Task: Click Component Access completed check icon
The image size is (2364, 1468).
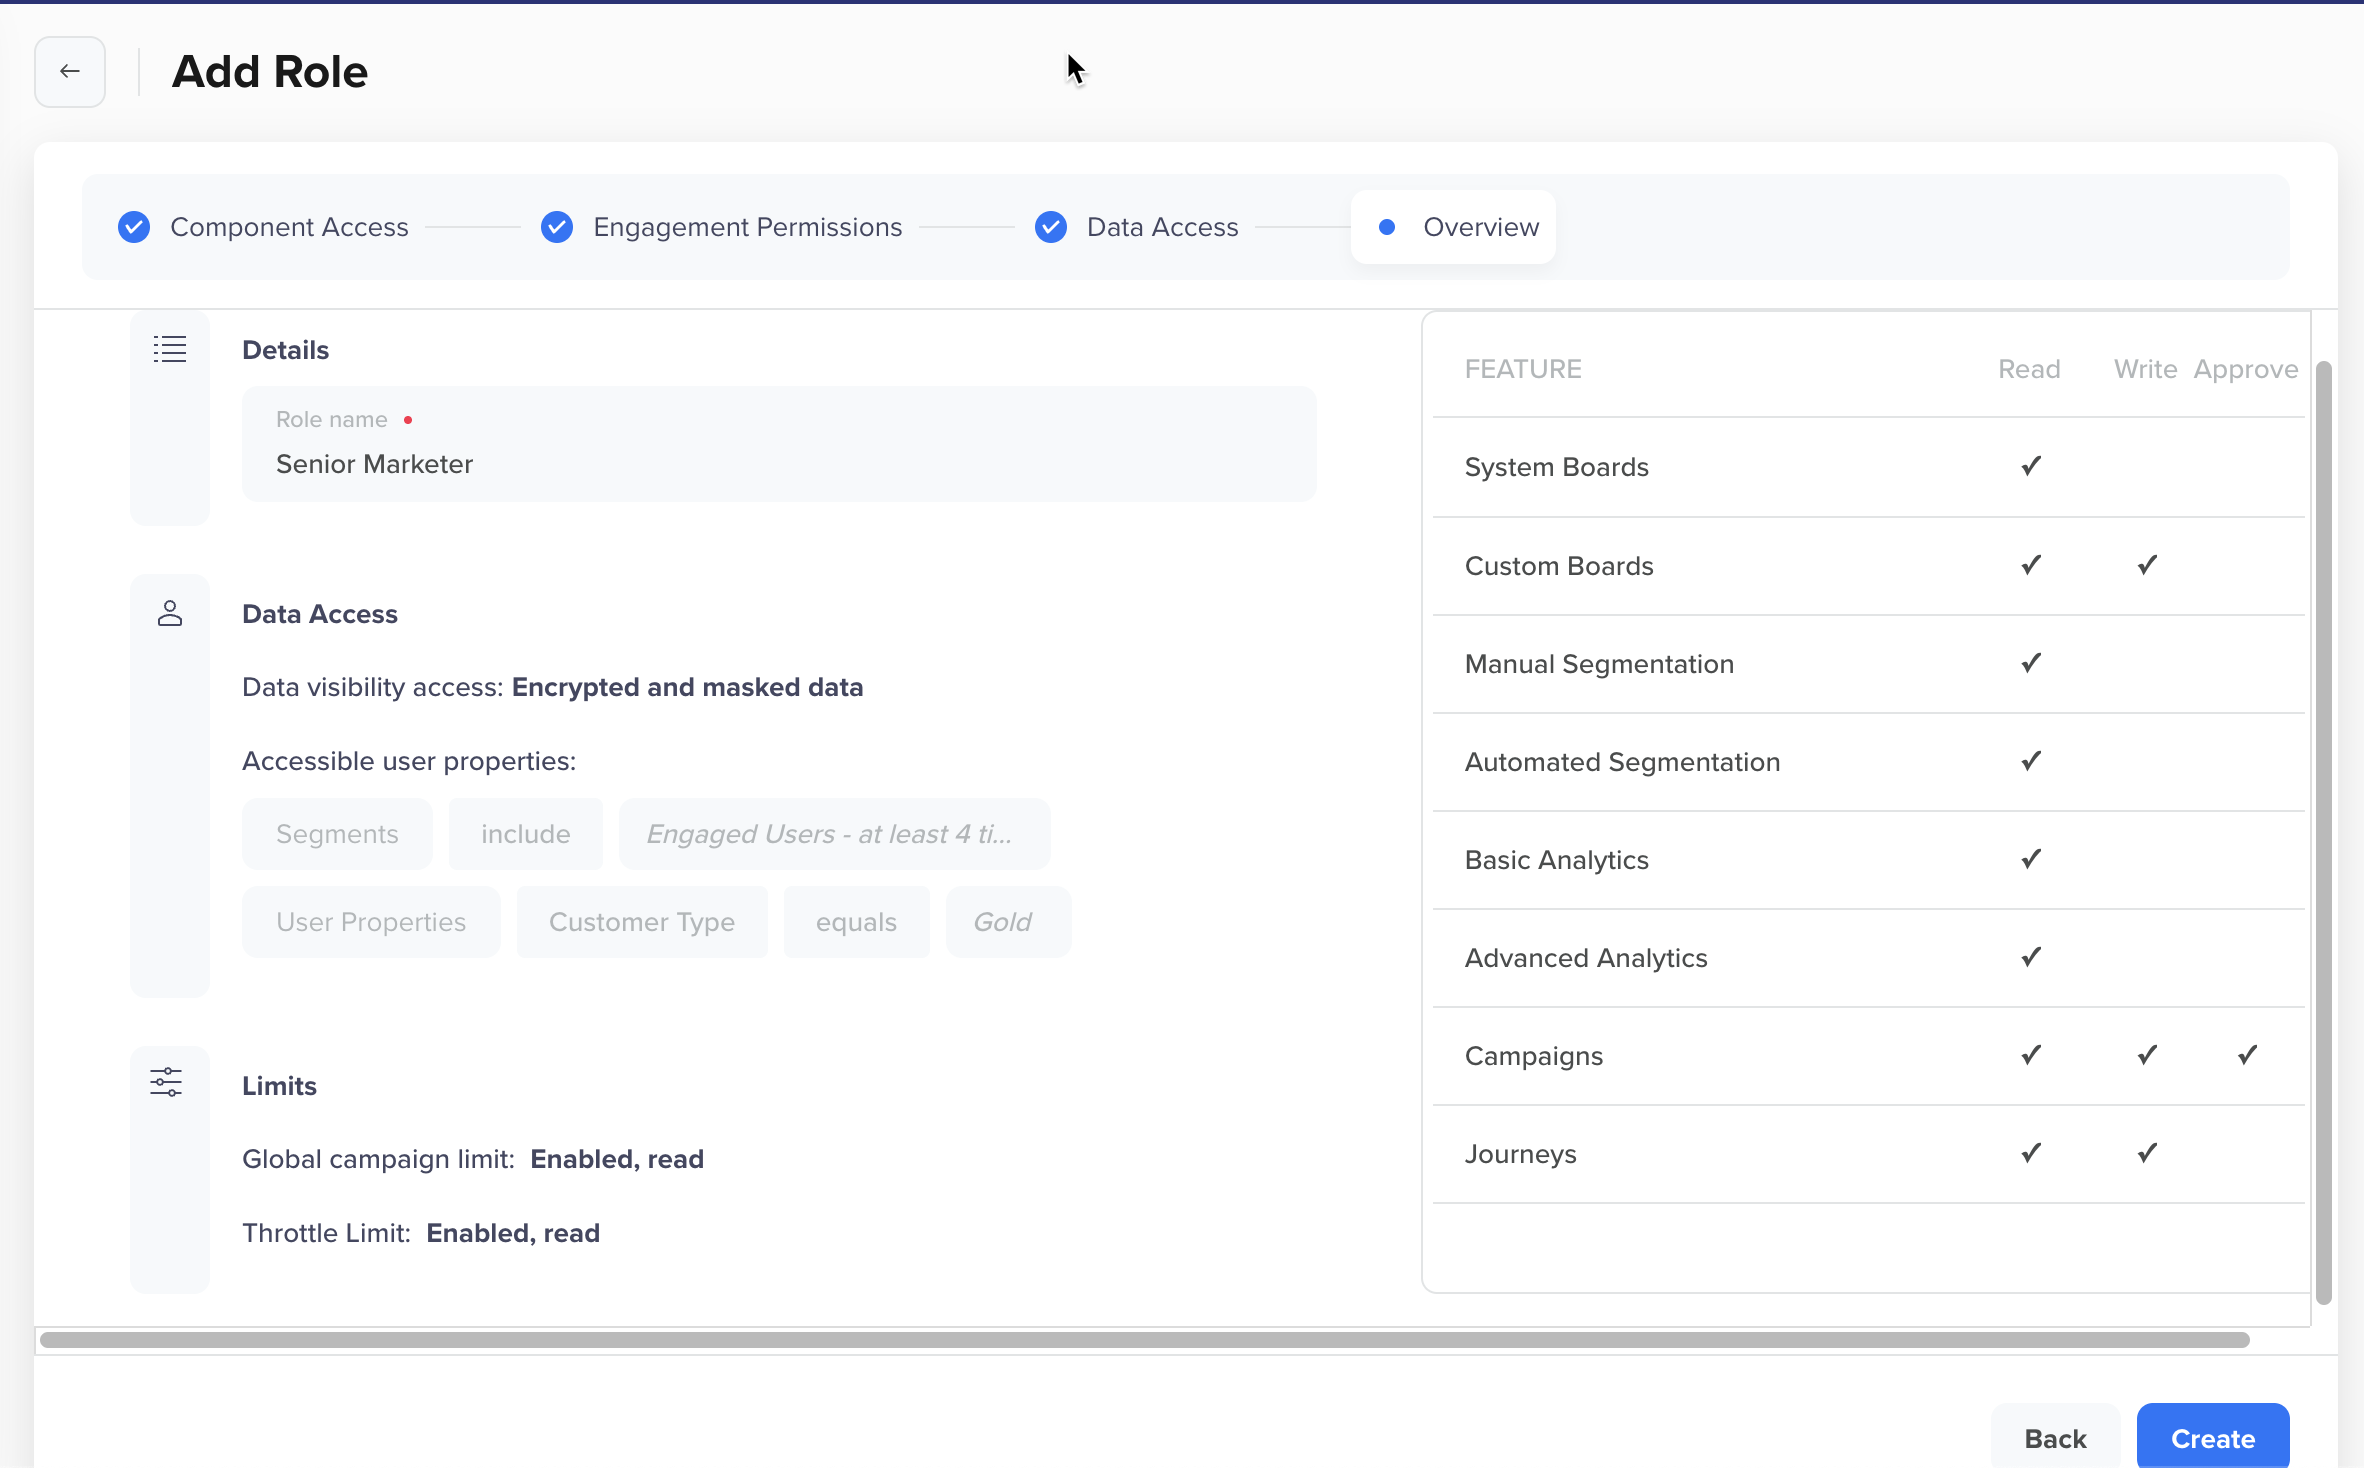Action: (134, 227)
